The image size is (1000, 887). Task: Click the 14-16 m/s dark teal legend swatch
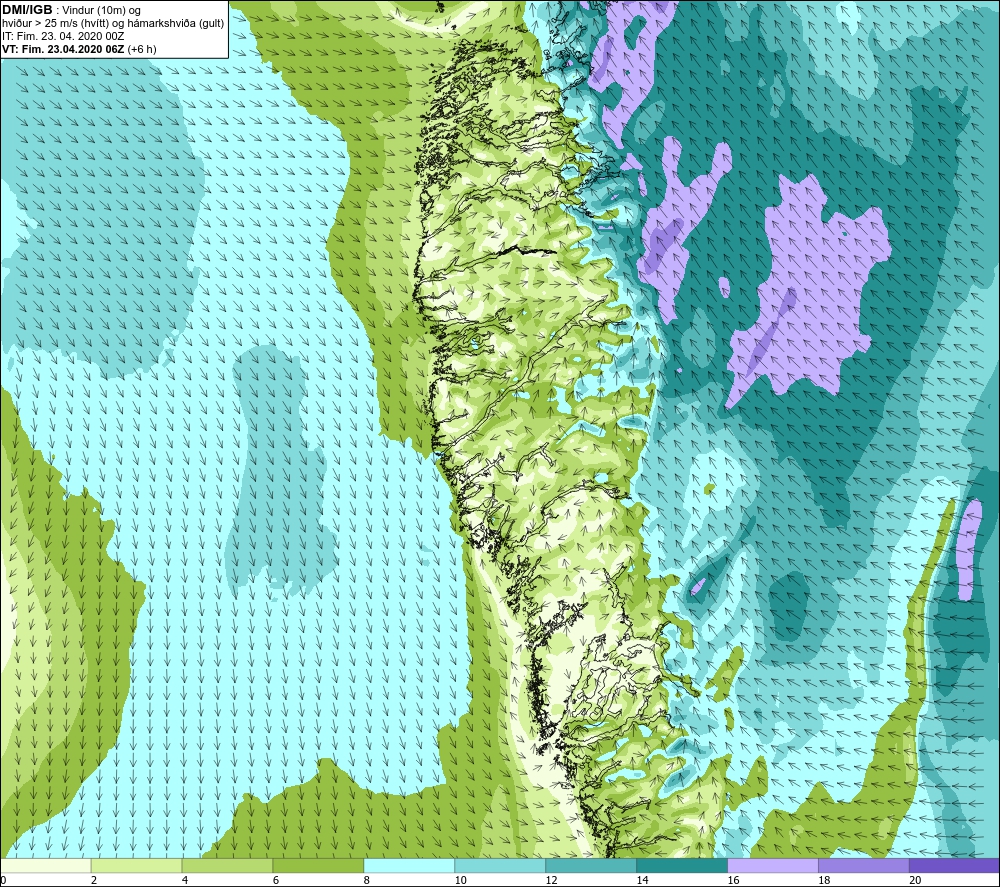coord(682,866)
